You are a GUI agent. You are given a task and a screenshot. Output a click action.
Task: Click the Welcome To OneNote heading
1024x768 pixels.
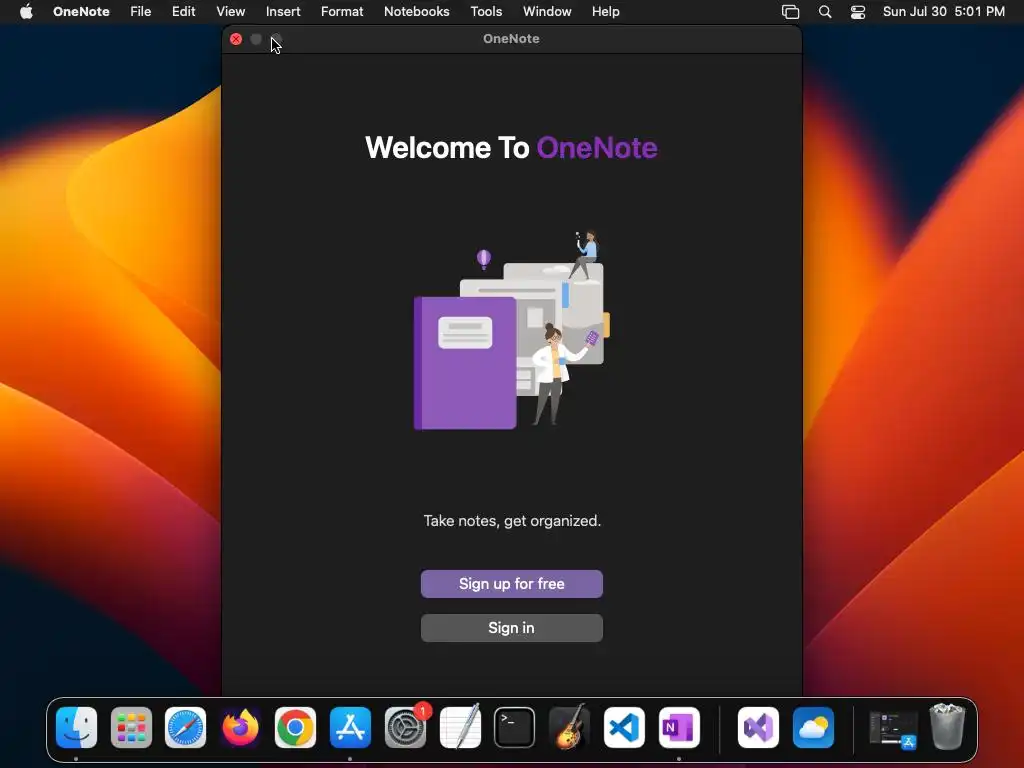pyautogui.click(x=511, y=148)
